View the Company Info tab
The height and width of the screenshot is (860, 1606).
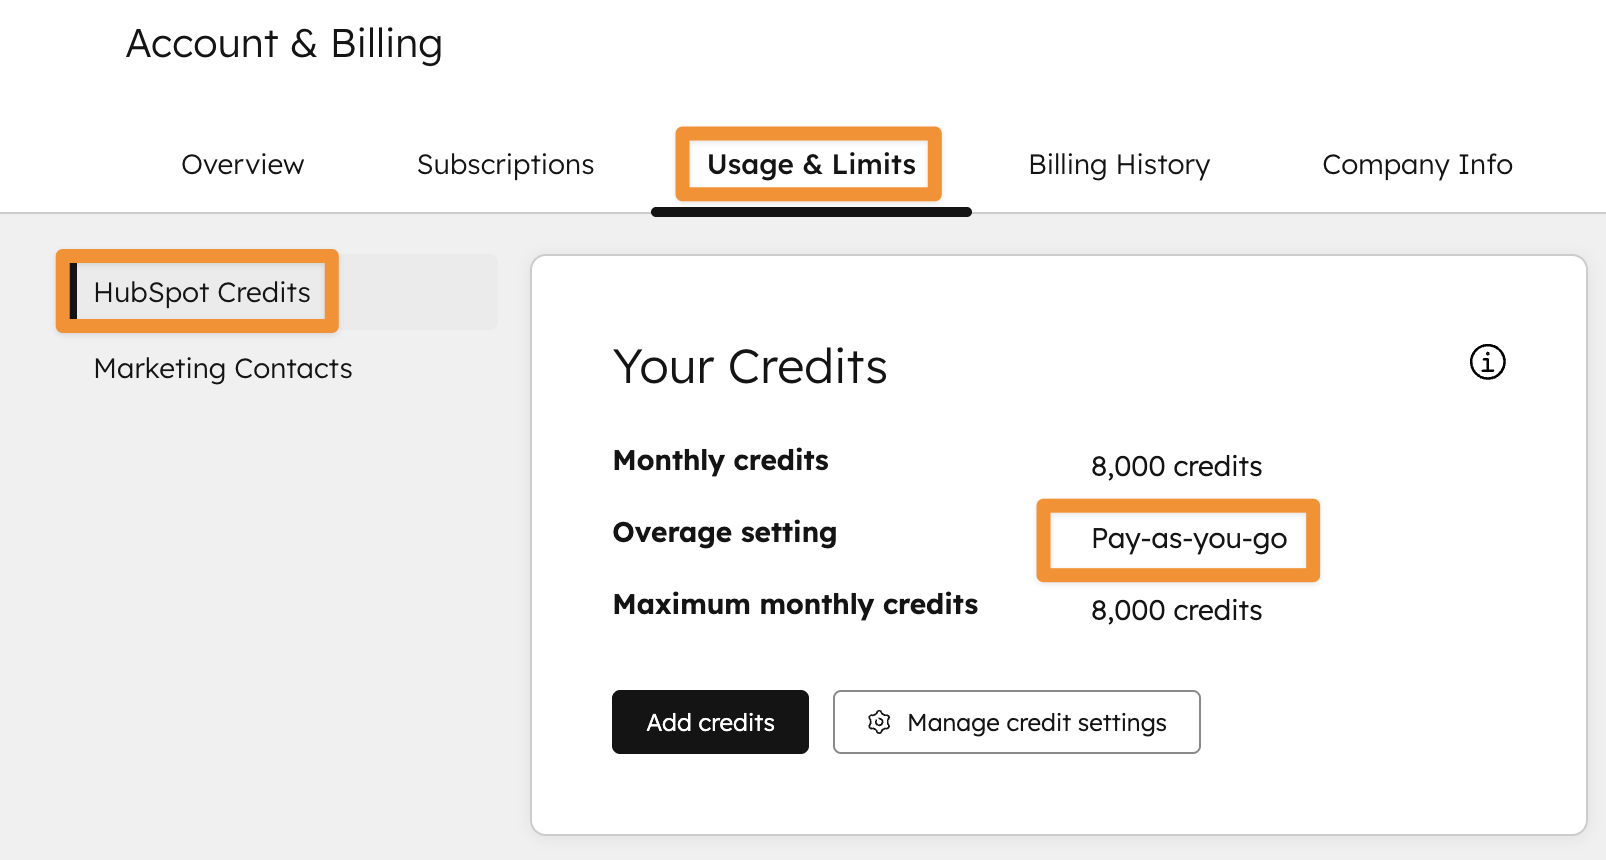(x=1417, y=164)
